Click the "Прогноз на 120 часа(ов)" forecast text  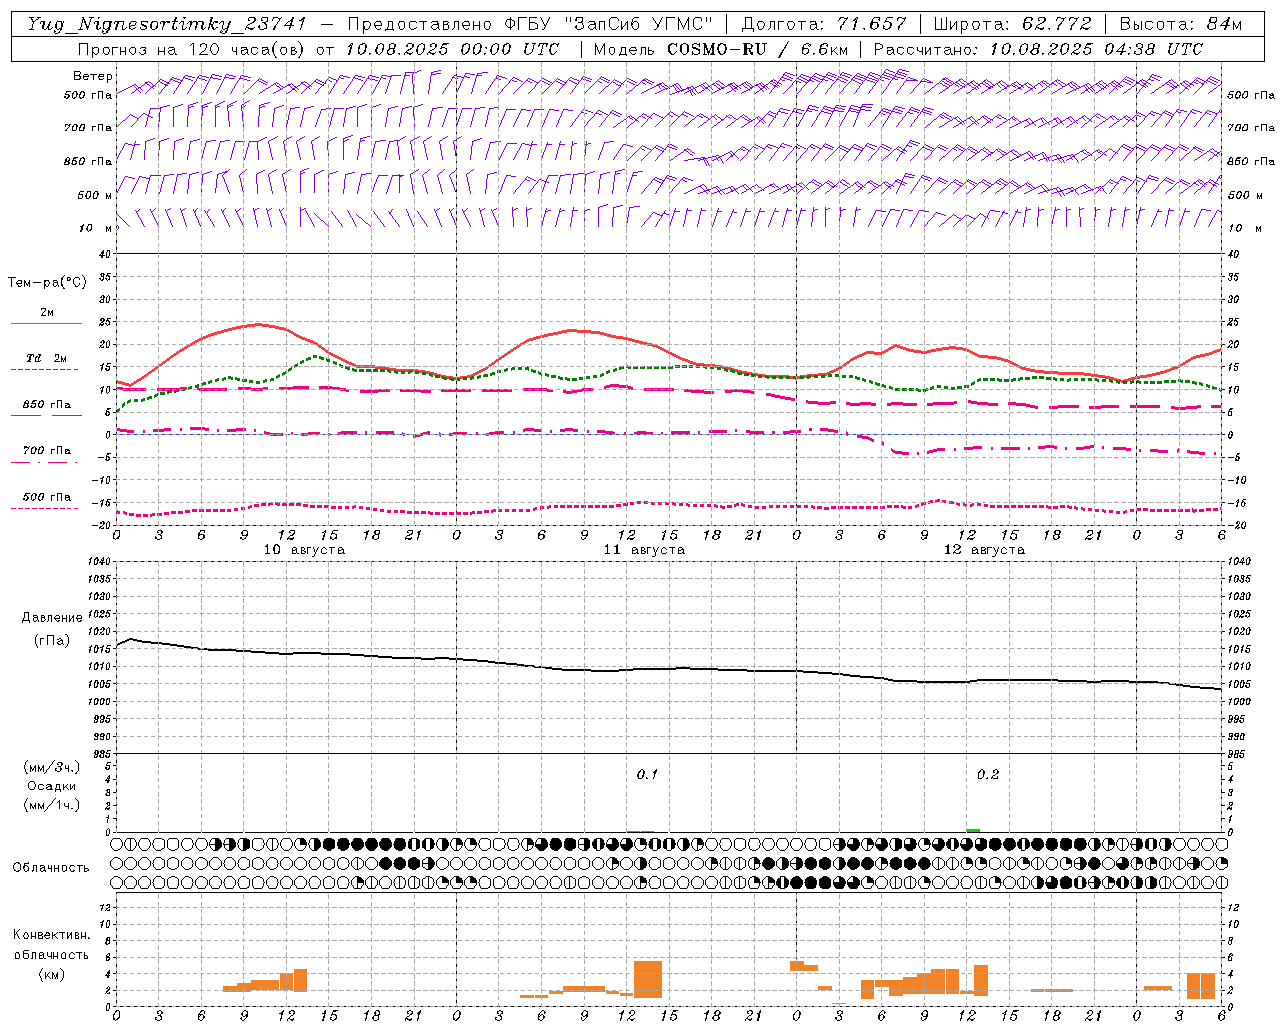pyautogui.click(x=192, y=49)
